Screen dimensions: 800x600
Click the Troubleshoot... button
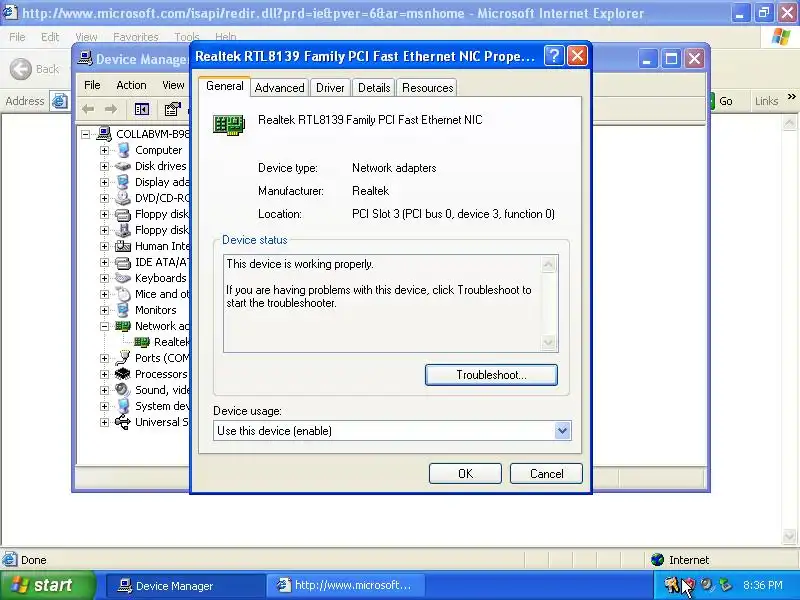pos(491,375)
